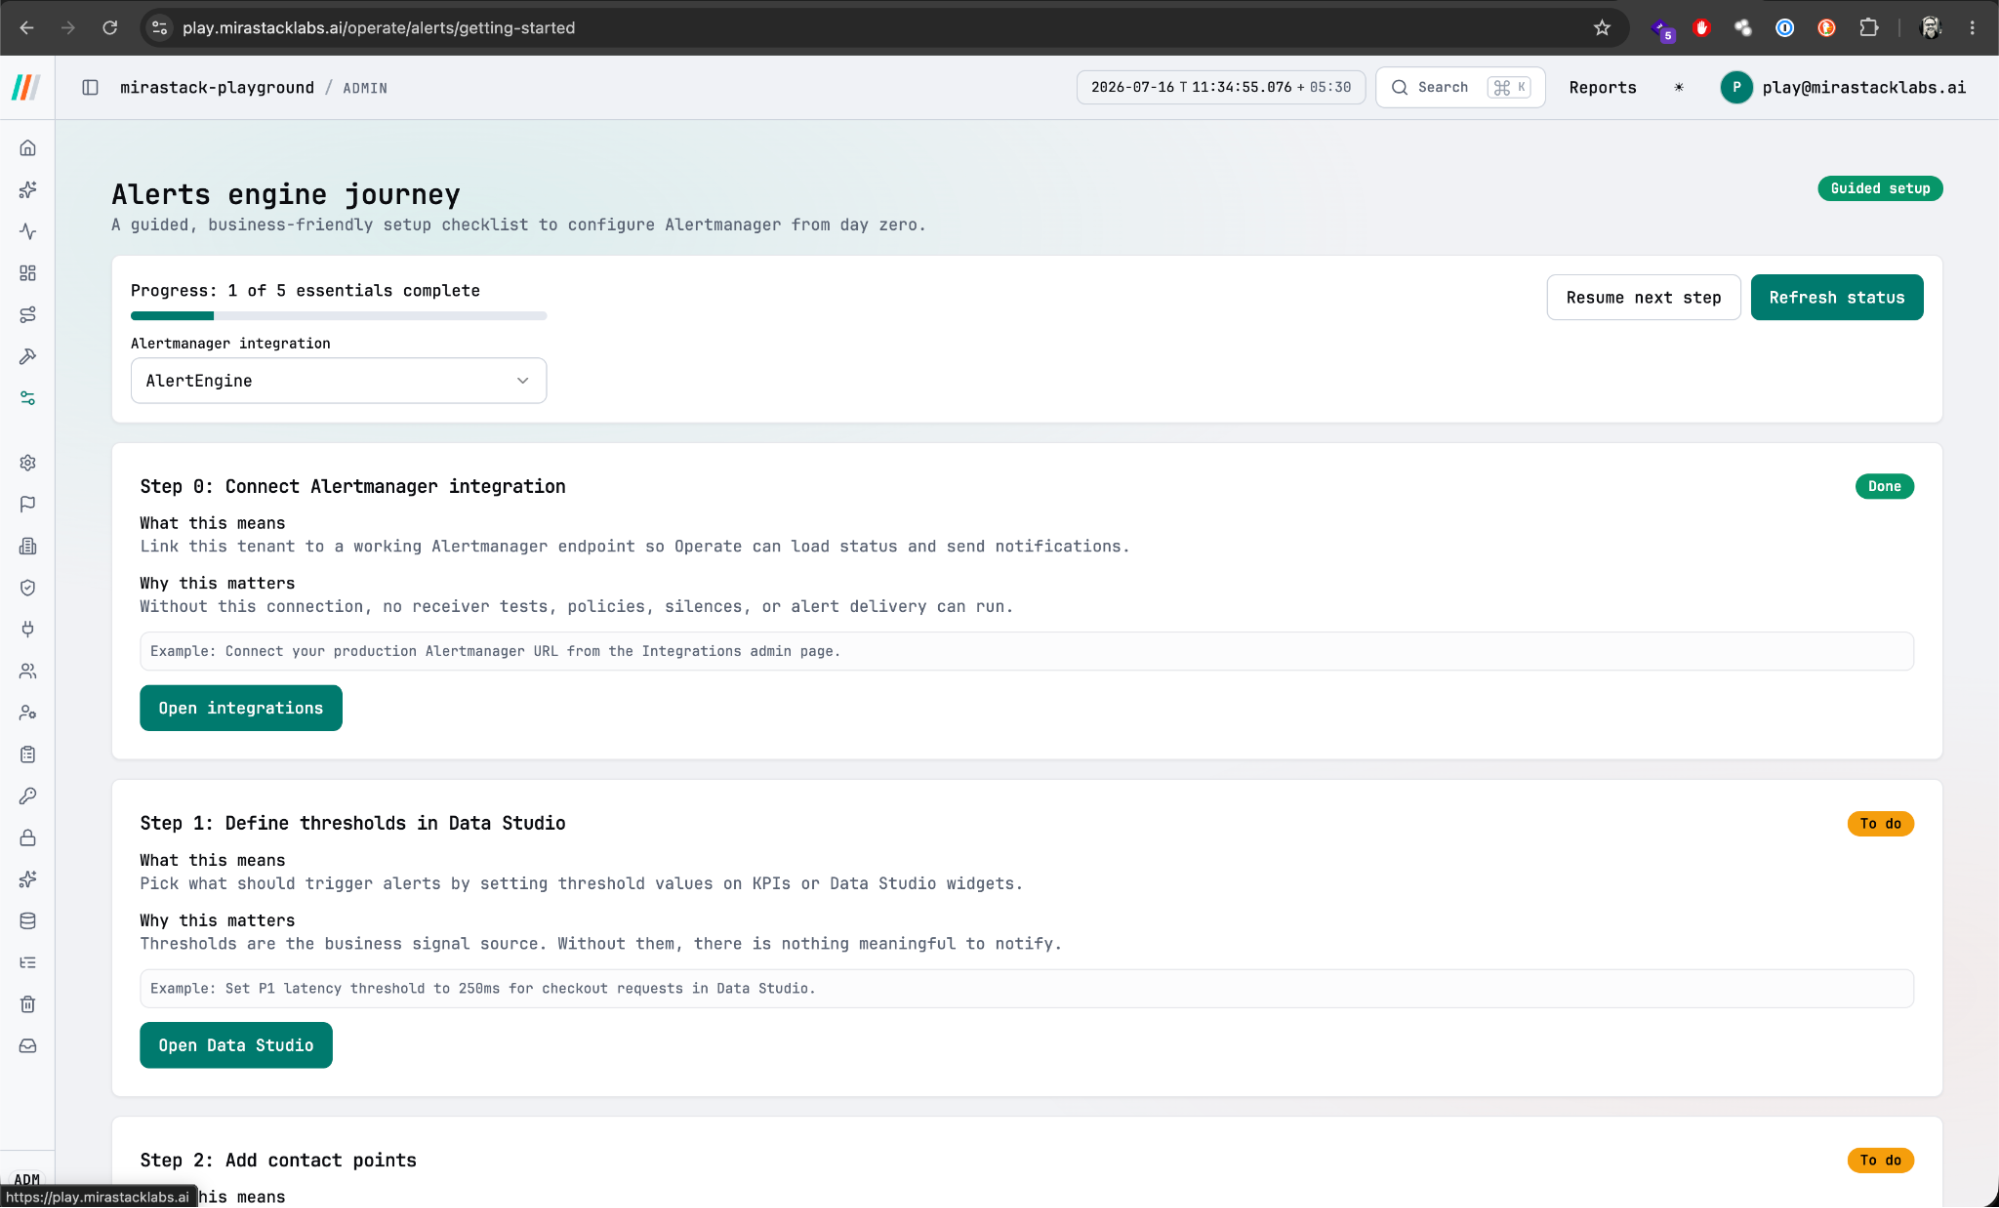1999x1208 pixels.
Task: Open the browser extensions puzzle icon
Action: pos(1868,28)
